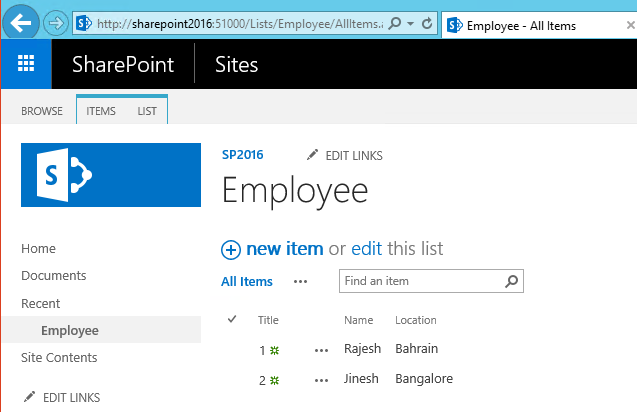Viewport: 637px width, 412px height.
Task: Refresh the page with the reload icon
Action: click(427, 22)
